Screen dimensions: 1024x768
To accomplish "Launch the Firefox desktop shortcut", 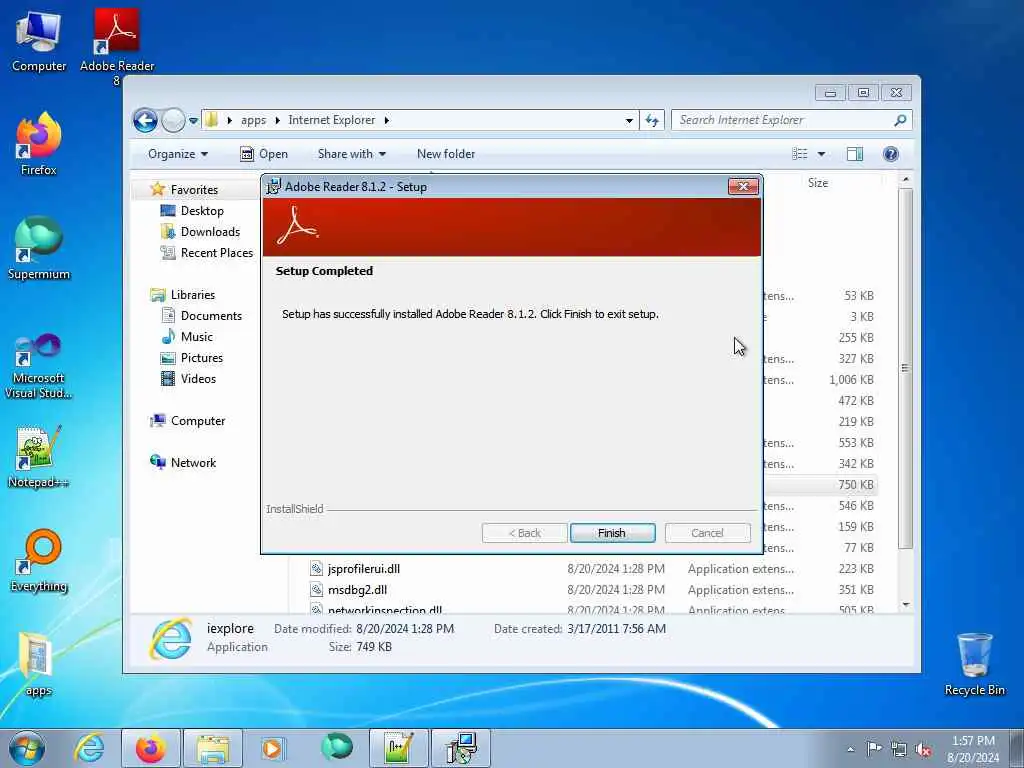I will coord(39,144).
